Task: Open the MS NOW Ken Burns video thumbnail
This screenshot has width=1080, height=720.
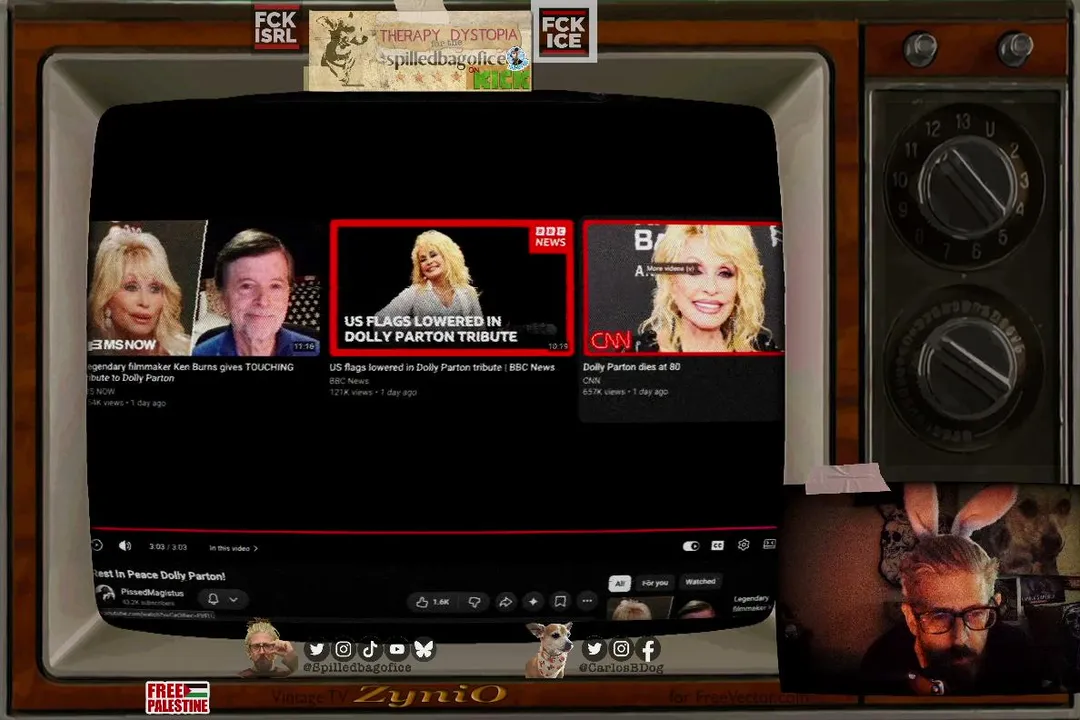Action: (204, 287)
